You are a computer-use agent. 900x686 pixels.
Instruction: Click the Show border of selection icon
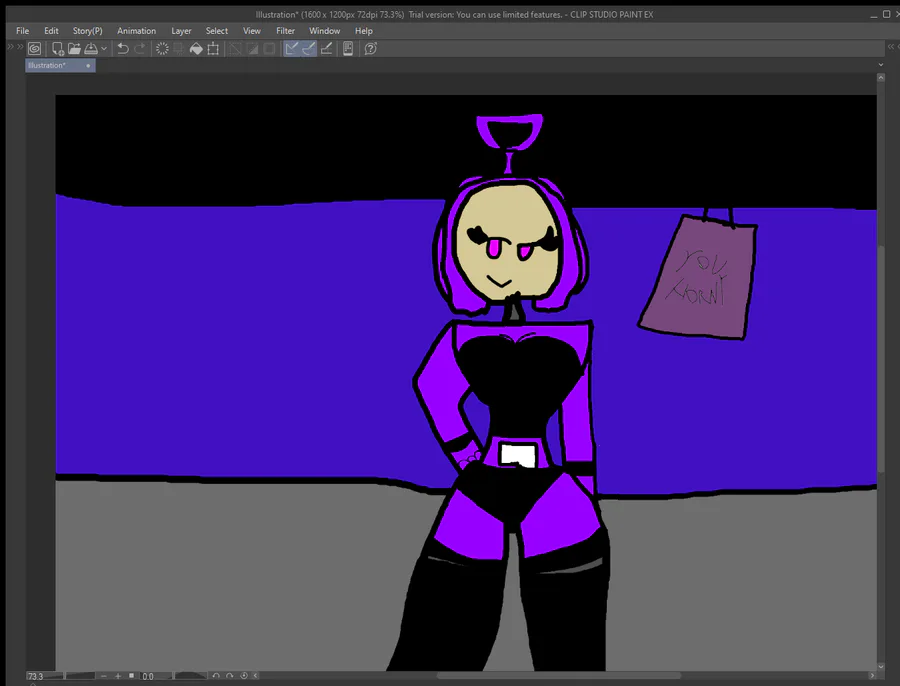pos(269,49)
